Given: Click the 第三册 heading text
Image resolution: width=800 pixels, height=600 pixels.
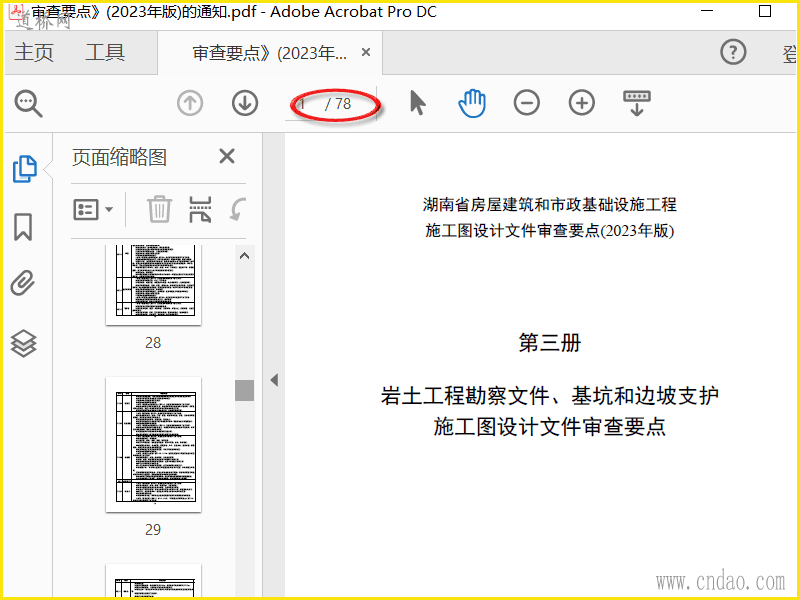Looking at the screenshot, I should coord(549,342).
